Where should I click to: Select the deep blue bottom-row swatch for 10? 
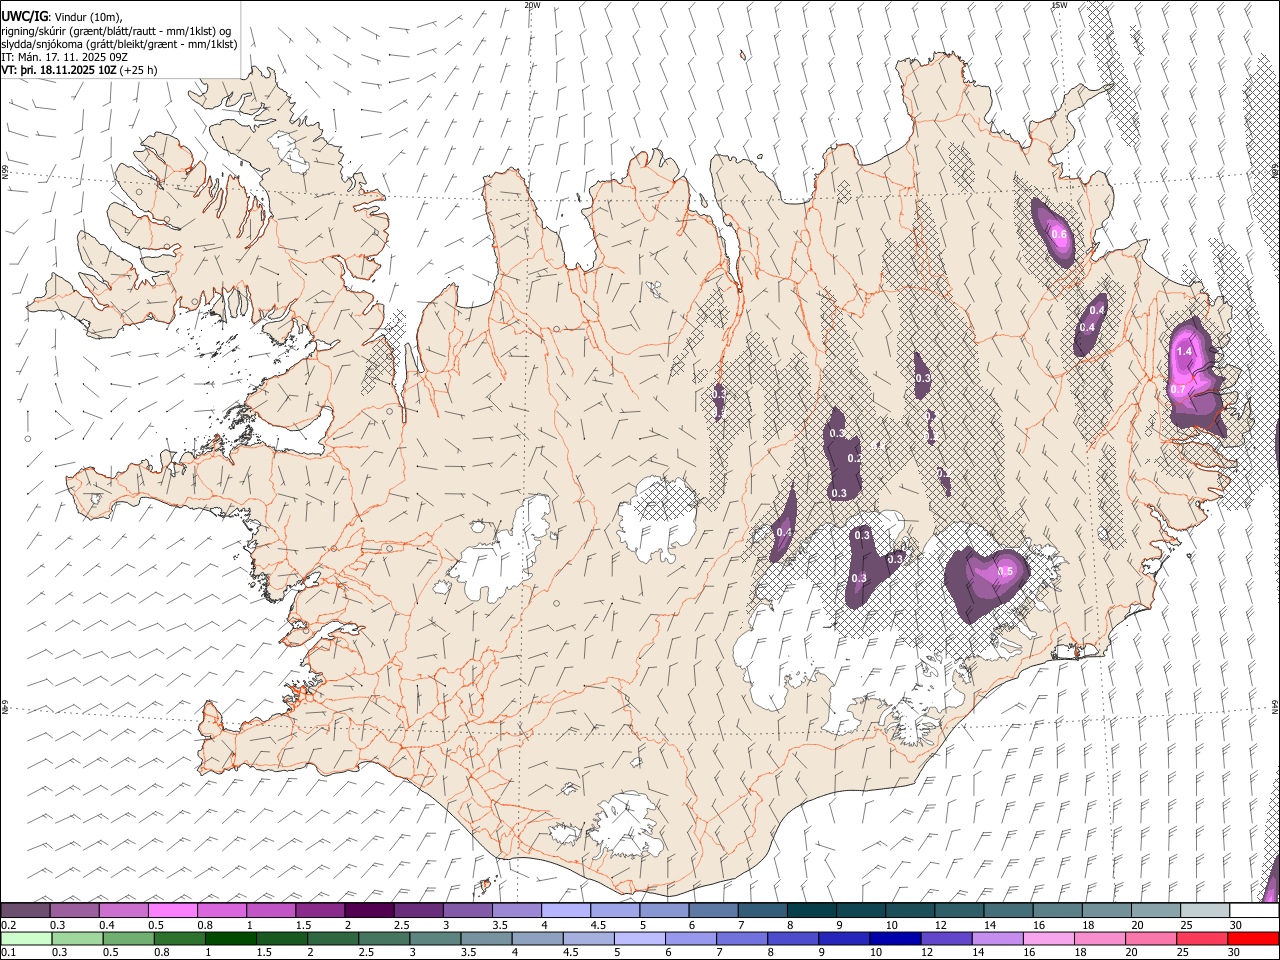(x=896, y=938)
